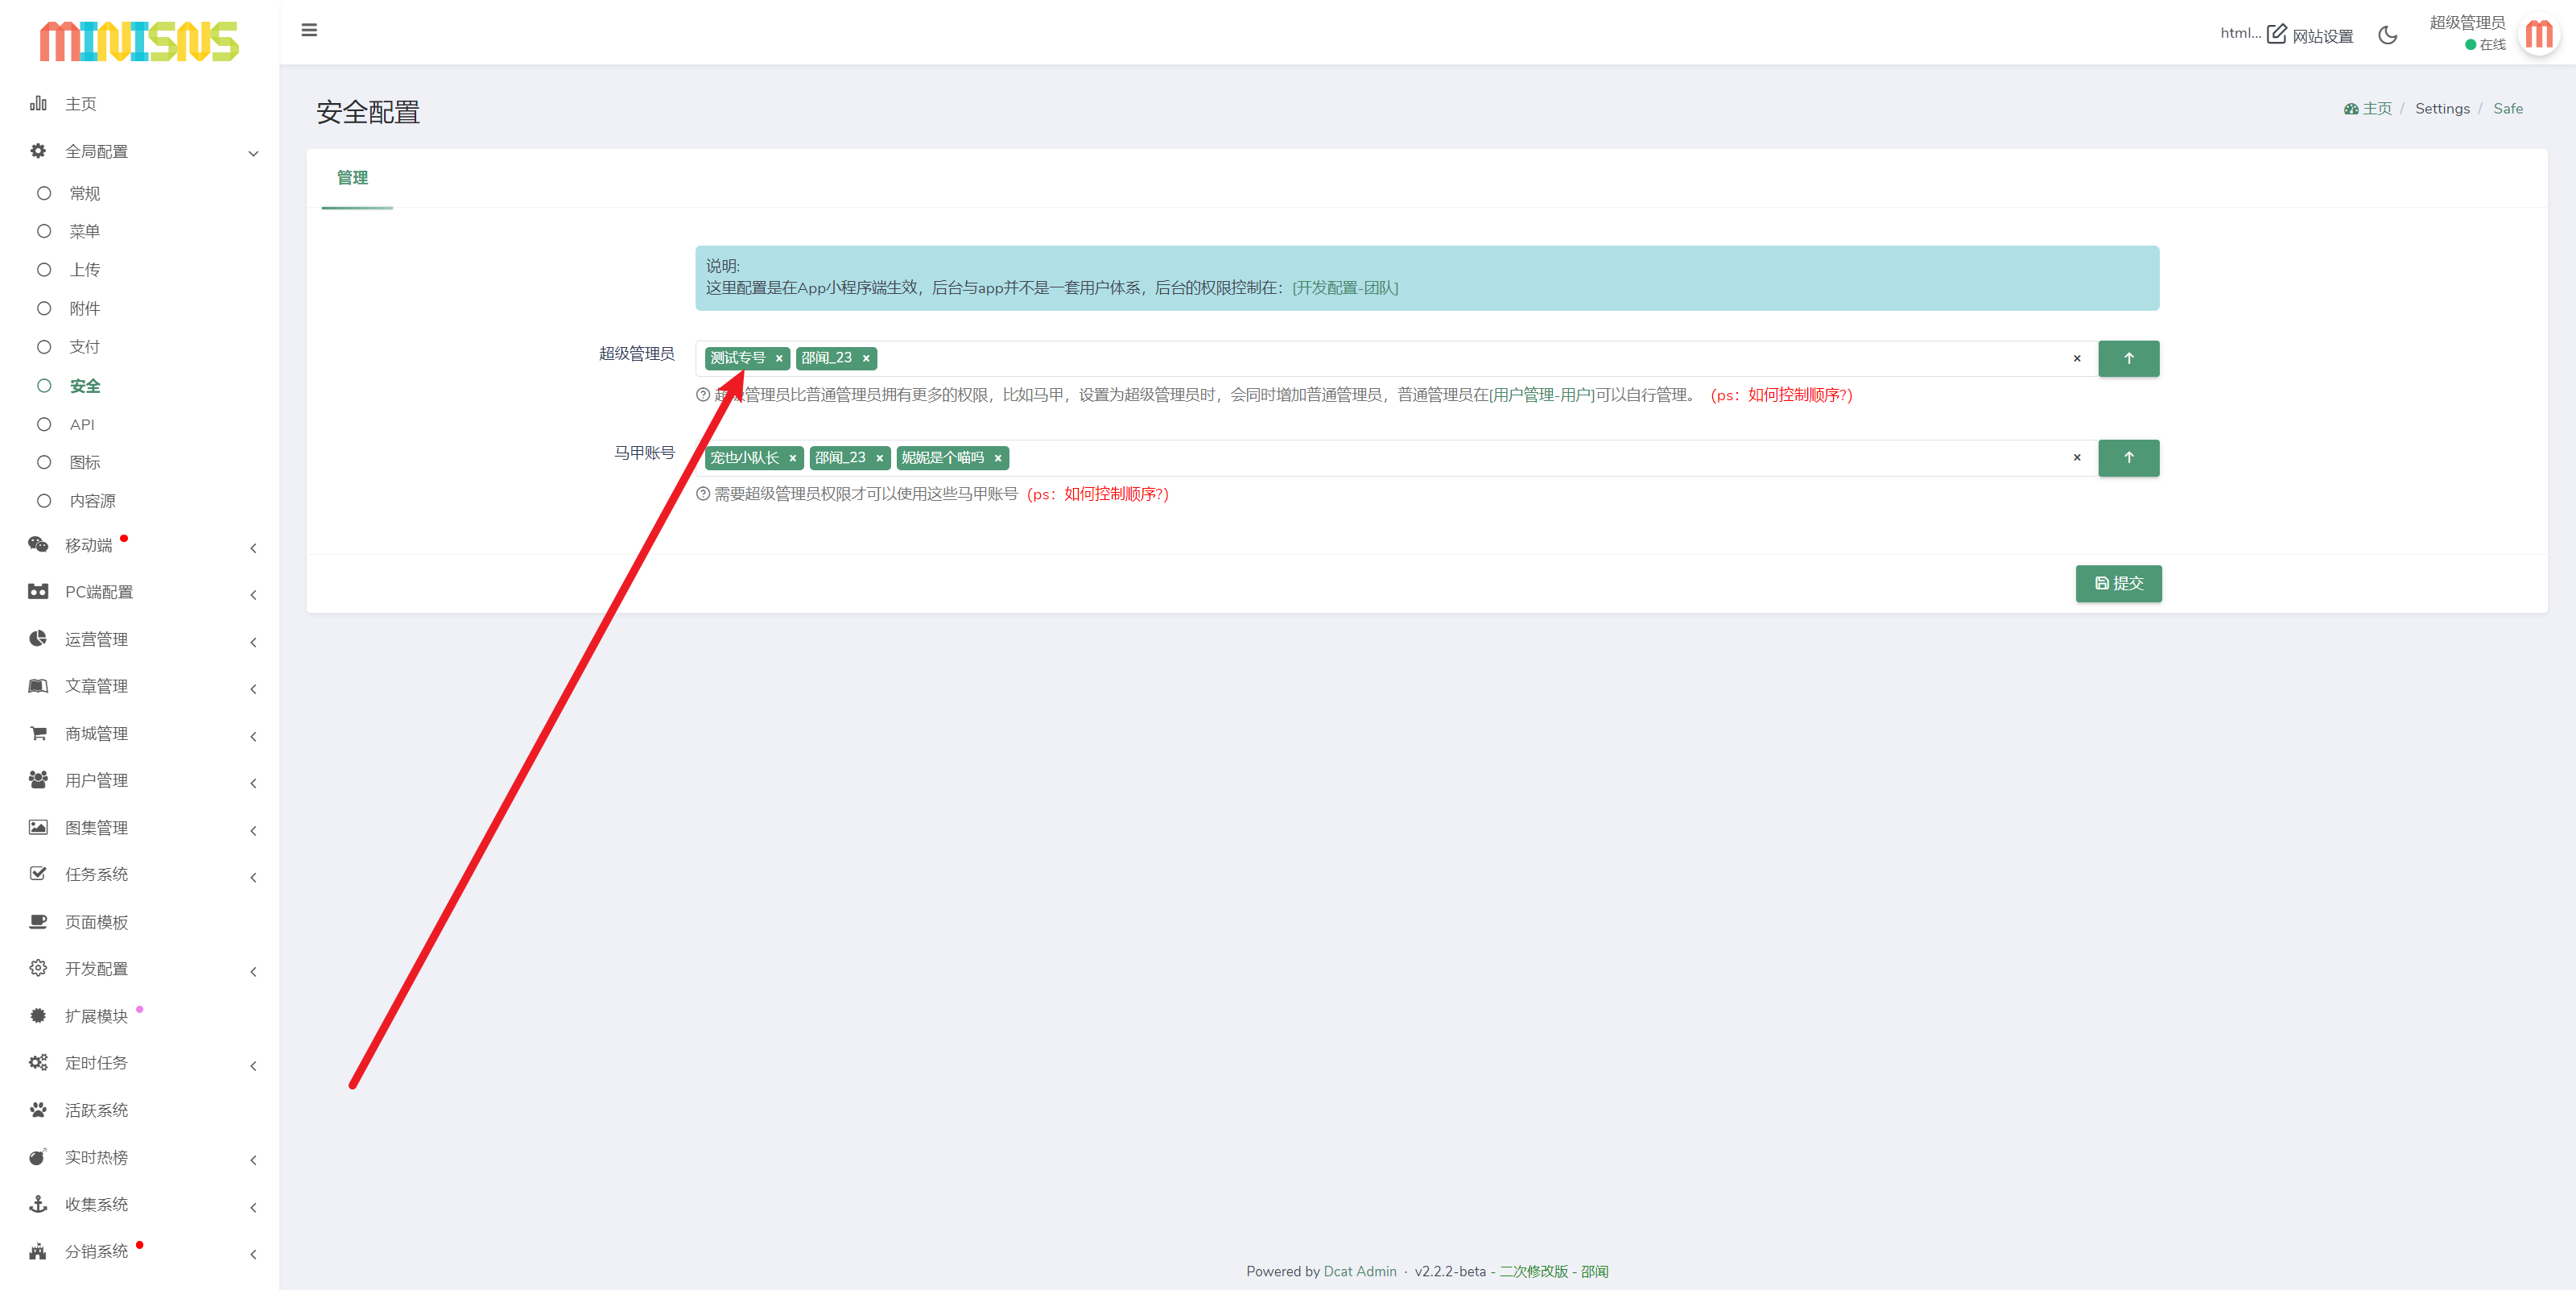Viewport: 2576px width, 1290px height.
Task: Select the API sidebar option
Action: (x=82, y=424)
